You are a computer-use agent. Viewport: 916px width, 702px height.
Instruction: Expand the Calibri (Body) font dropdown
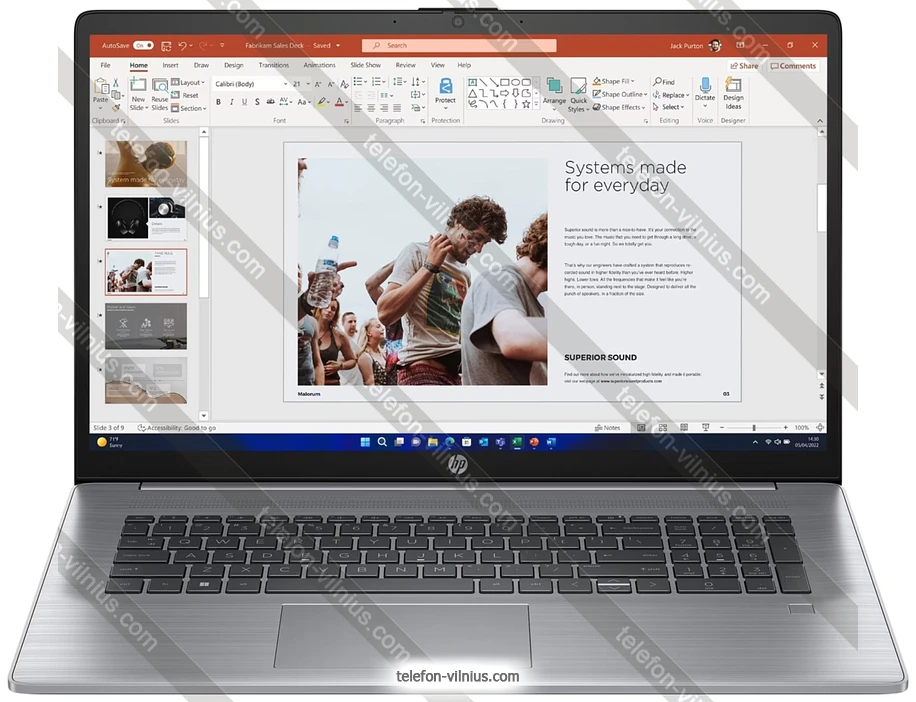[284, 84]
